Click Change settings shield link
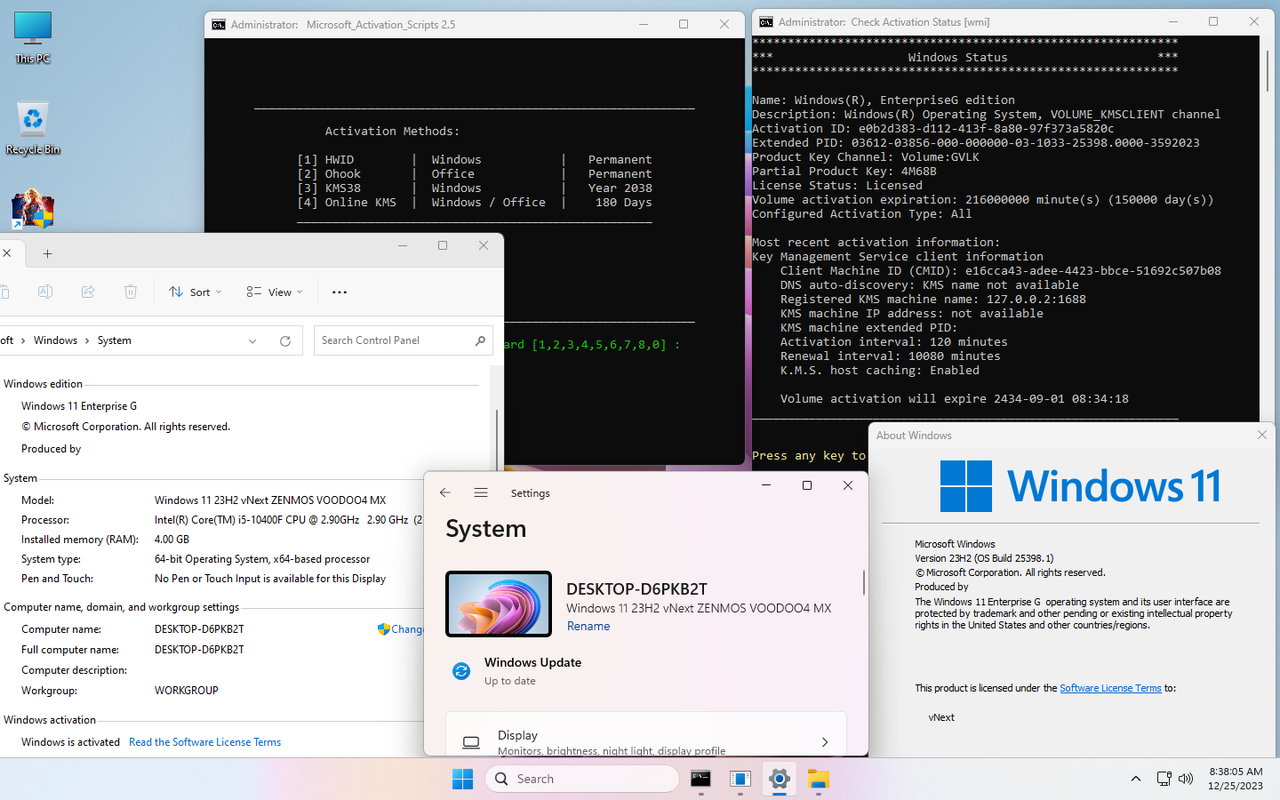The width and height of the screenshot is (1280, 800). (400, 629)
